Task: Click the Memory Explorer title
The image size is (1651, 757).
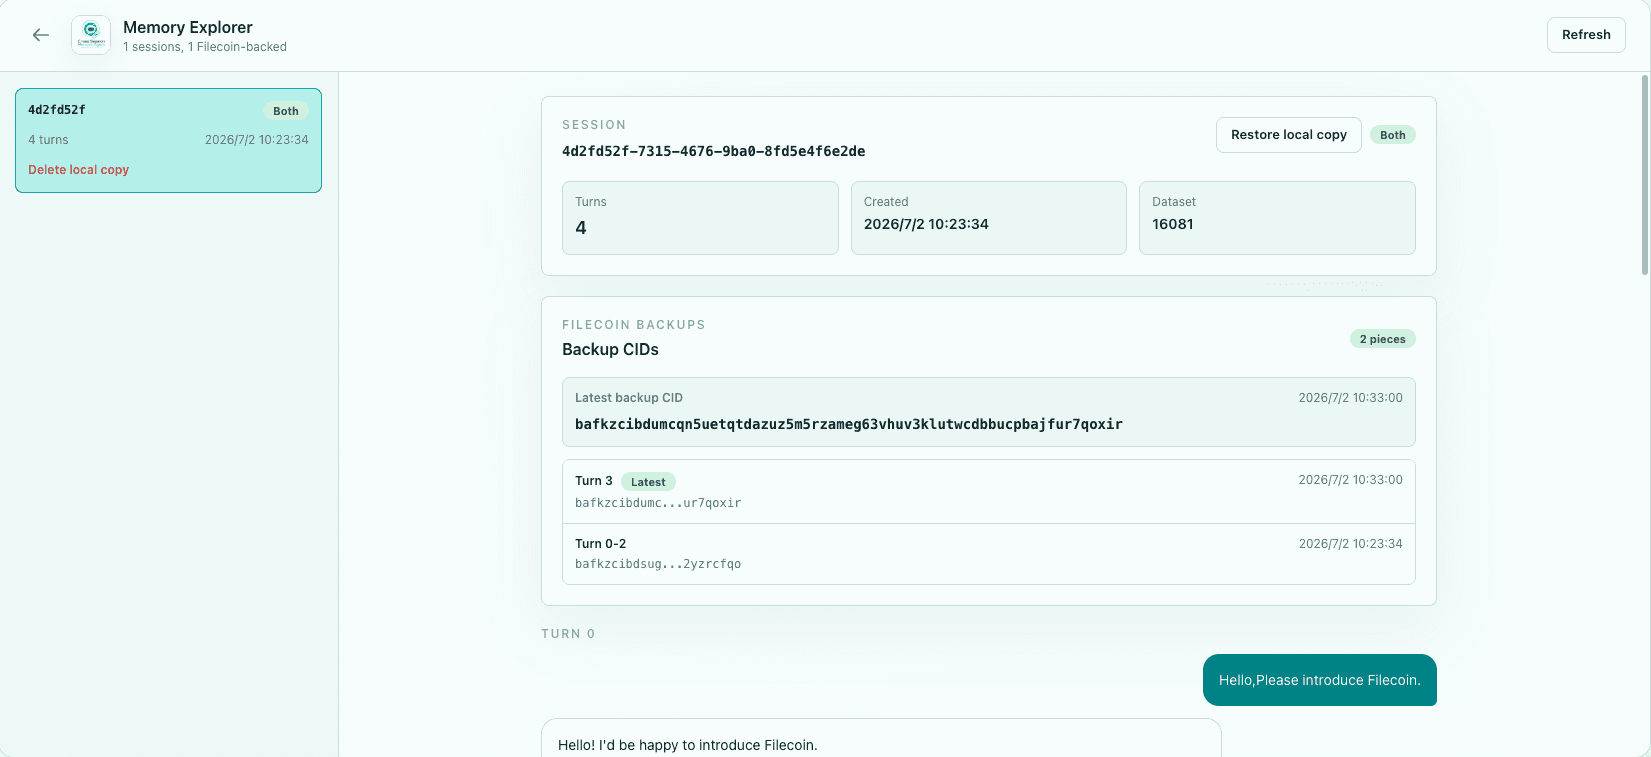Action: click(x=188, y=27)
